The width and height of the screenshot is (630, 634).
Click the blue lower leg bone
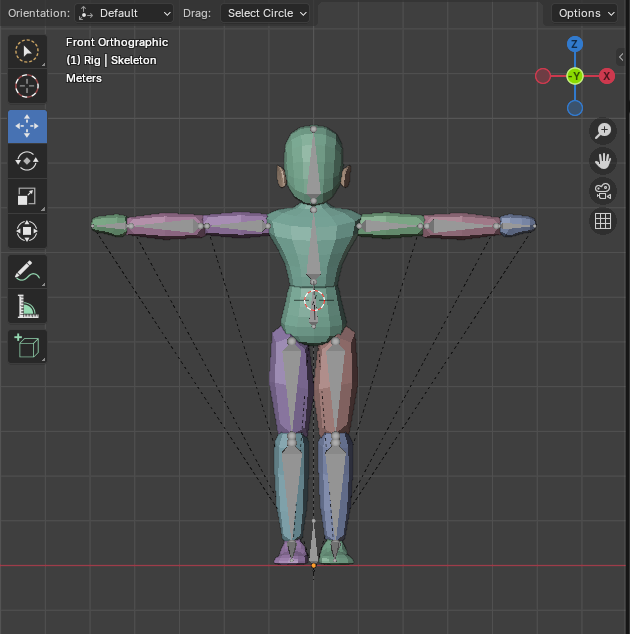[335, 490]
